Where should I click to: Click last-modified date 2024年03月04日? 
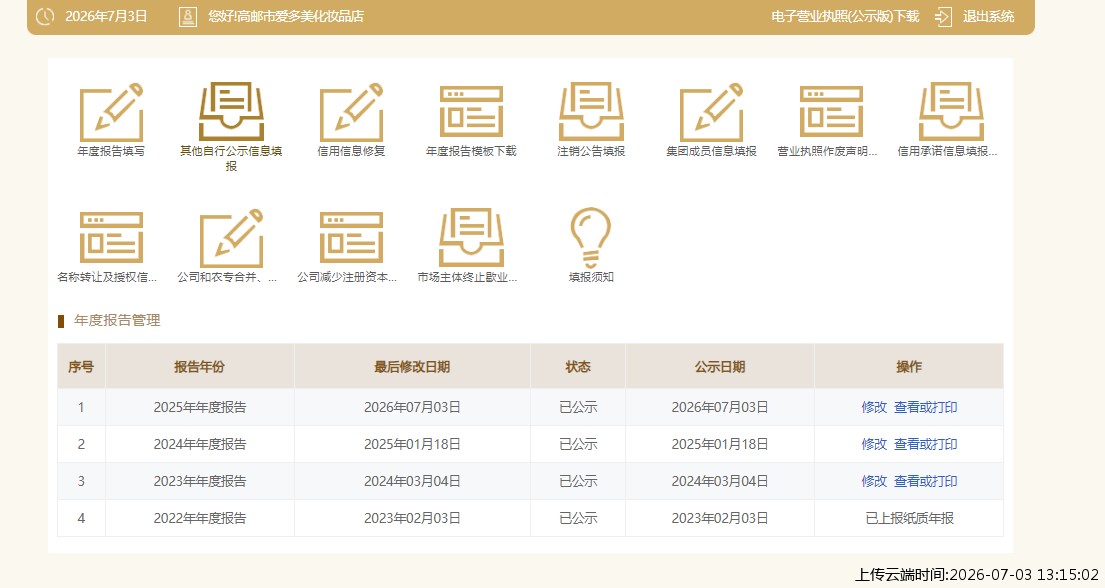tap(412, 481)
